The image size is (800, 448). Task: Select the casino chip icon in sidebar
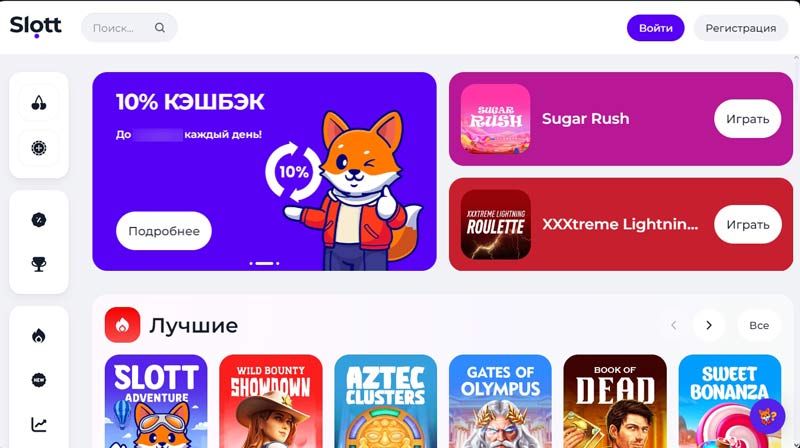[x=39, y=148]
